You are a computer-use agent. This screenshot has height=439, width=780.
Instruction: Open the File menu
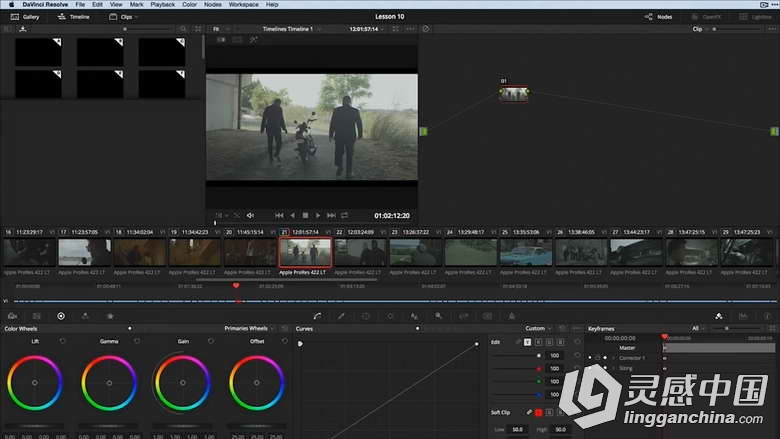pos(80,4)
